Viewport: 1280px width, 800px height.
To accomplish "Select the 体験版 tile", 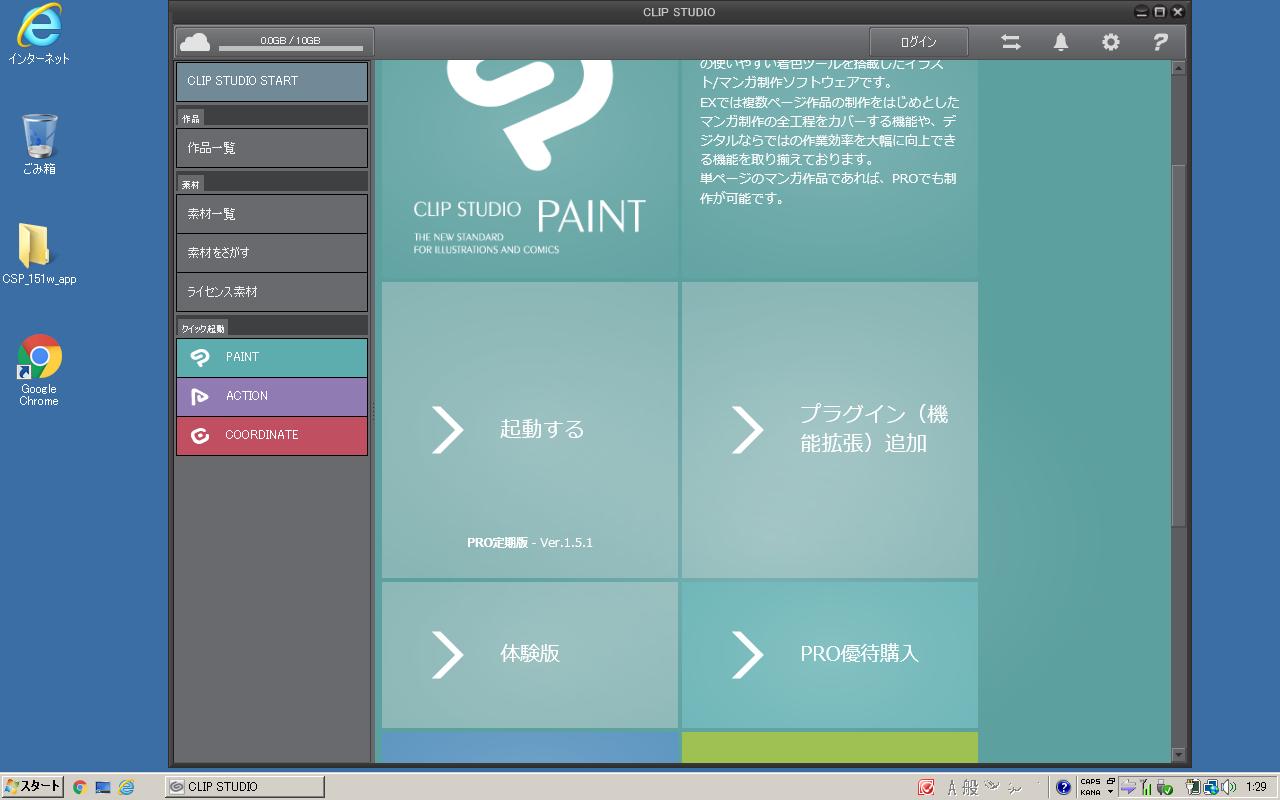I will pyautogui.click(x=530, y=654).
